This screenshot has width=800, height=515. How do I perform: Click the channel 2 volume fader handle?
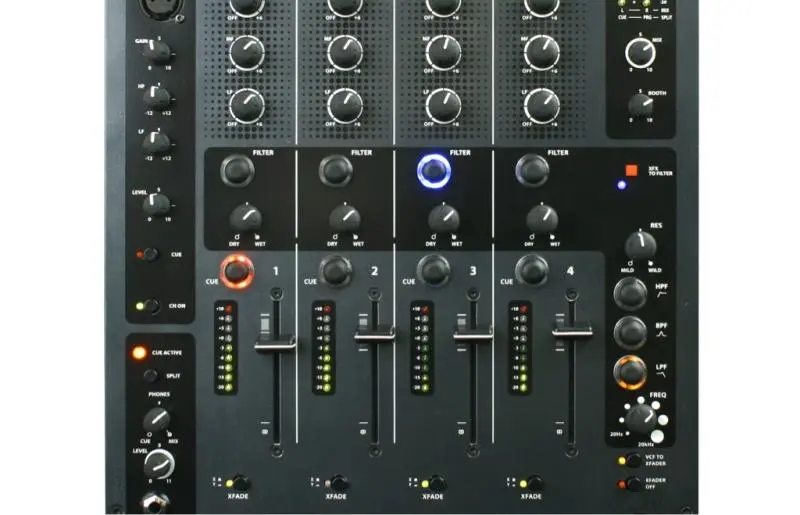click(x=374, y=339)
